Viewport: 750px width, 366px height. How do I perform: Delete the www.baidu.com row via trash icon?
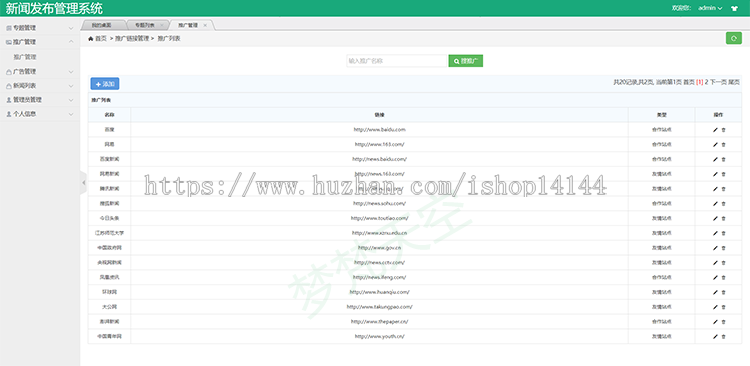[723, 130]
